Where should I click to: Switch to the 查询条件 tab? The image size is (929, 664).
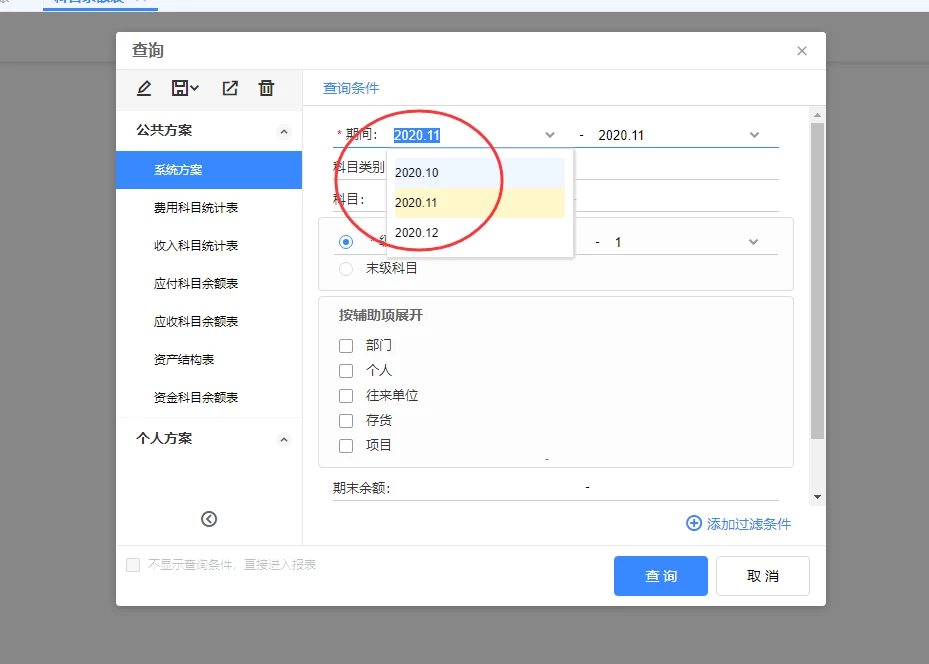[x=351, y=88]
